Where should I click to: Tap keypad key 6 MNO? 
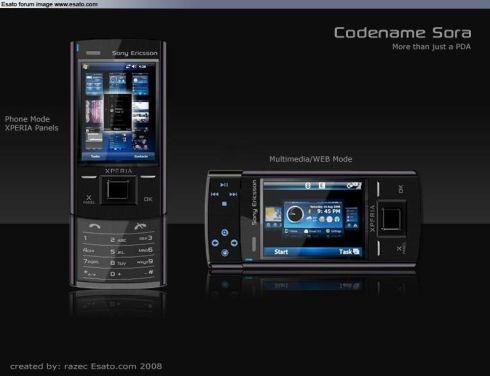(145, 250)
